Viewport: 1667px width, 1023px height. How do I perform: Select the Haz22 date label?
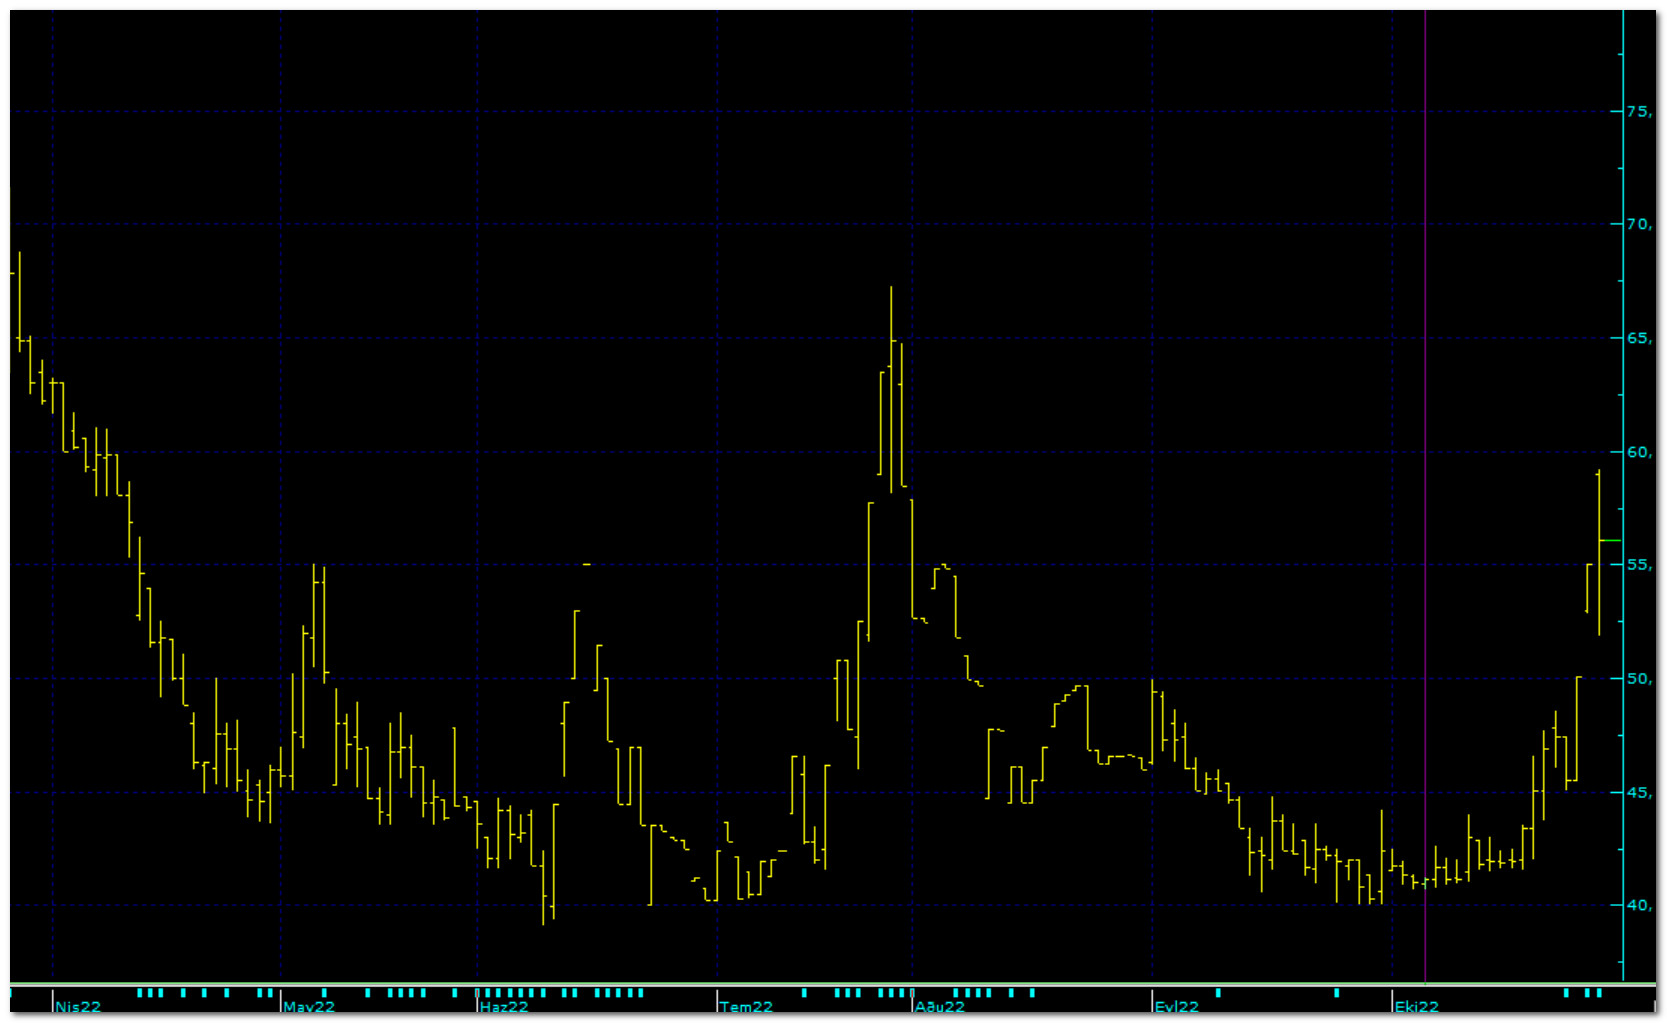[504, 1006]
